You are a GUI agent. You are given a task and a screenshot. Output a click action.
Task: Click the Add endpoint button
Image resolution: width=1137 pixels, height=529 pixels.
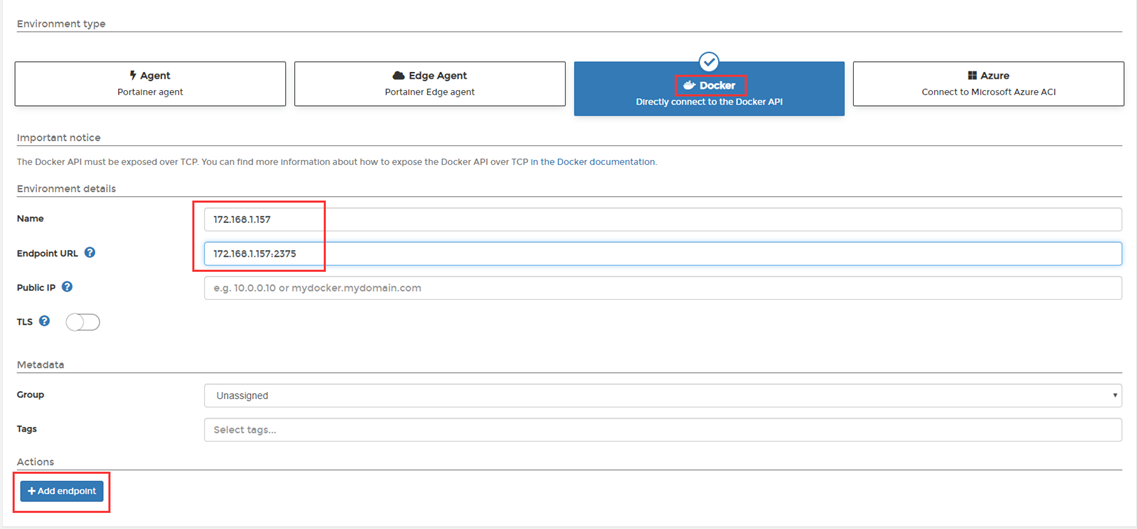coord(62,491)
